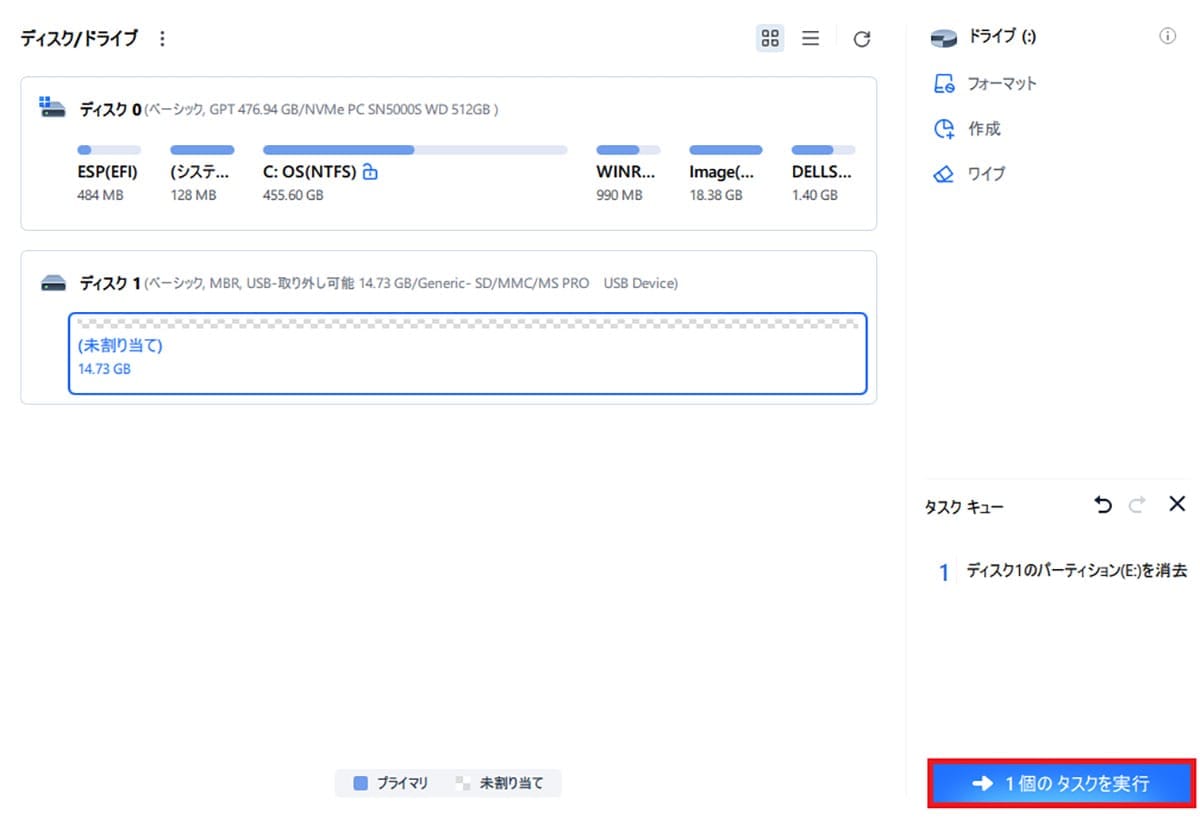
Task: Select the Image partition on Disk 0
Action: (x=722, y=170)
